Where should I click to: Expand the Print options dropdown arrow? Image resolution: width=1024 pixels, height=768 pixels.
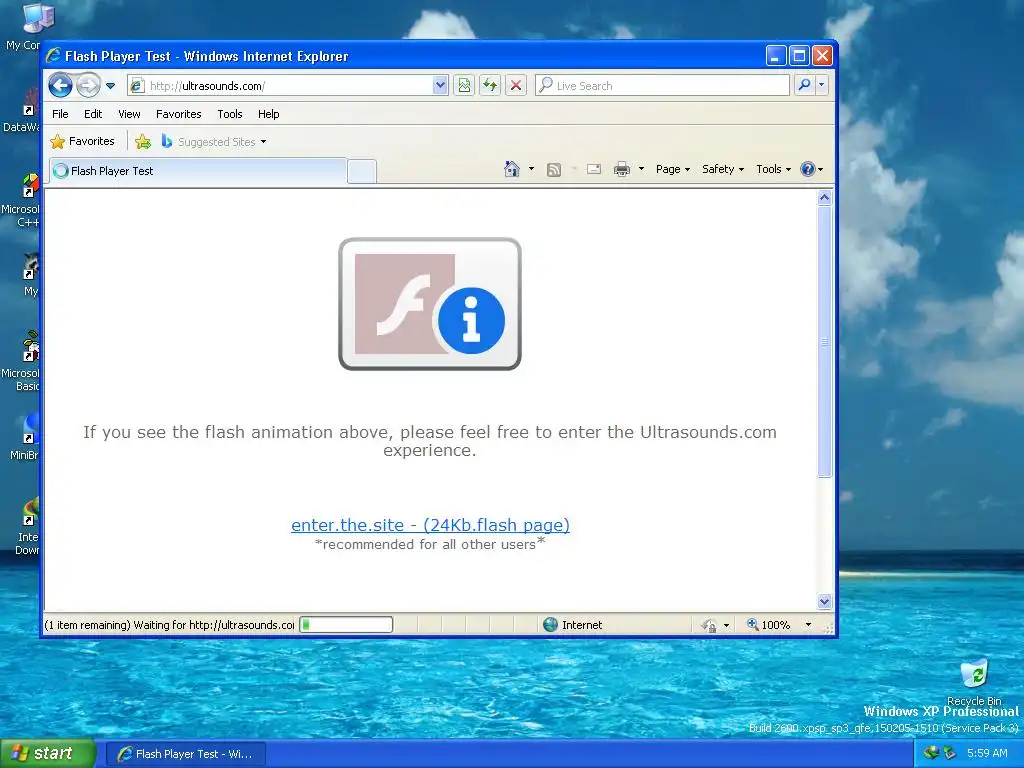(641, 169)
